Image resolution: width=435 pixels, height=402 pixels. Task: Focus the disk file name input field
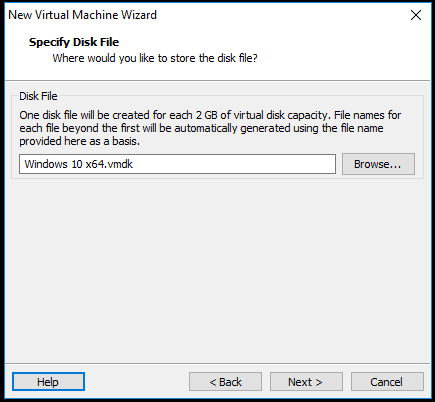(x=177, y=164)
